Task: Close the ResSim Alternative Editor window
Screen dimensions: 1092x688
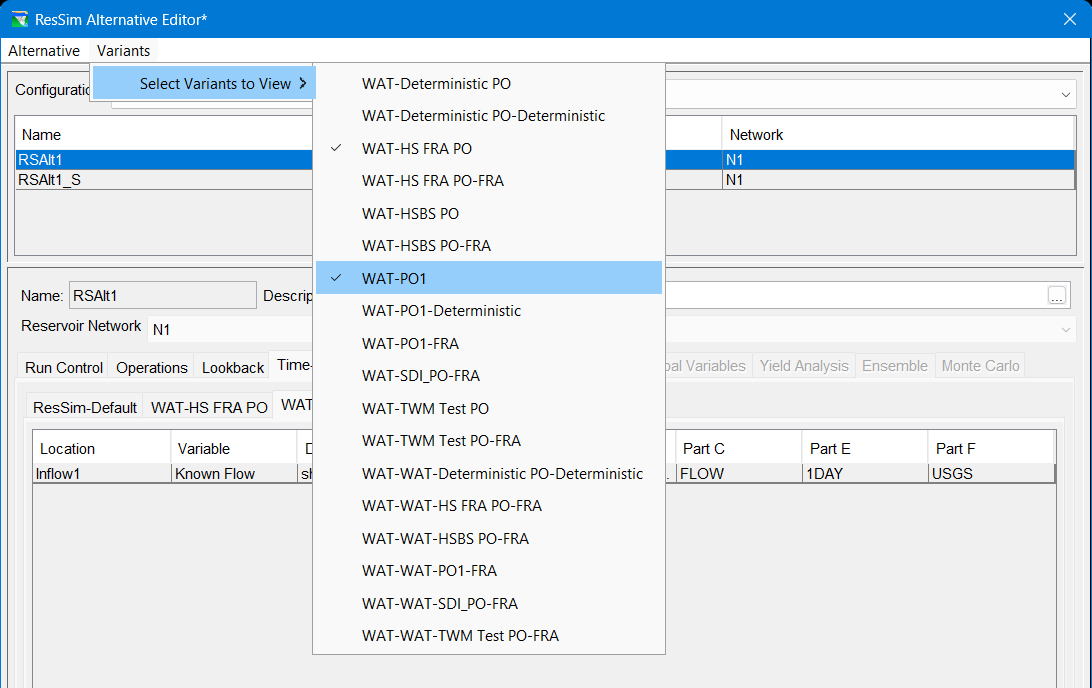Action: click(x=1069, y=19)
